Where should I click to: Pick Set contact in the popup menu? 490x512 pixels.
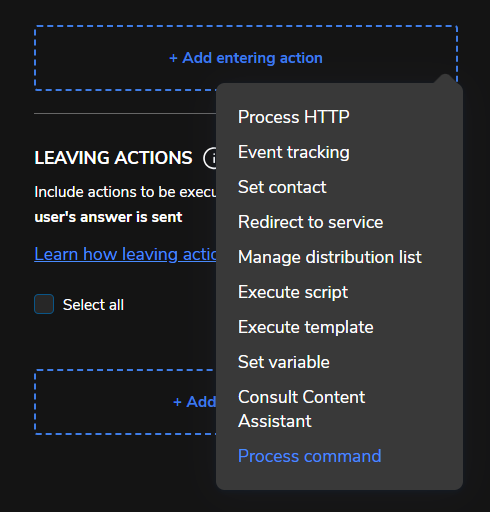[282, 187]
